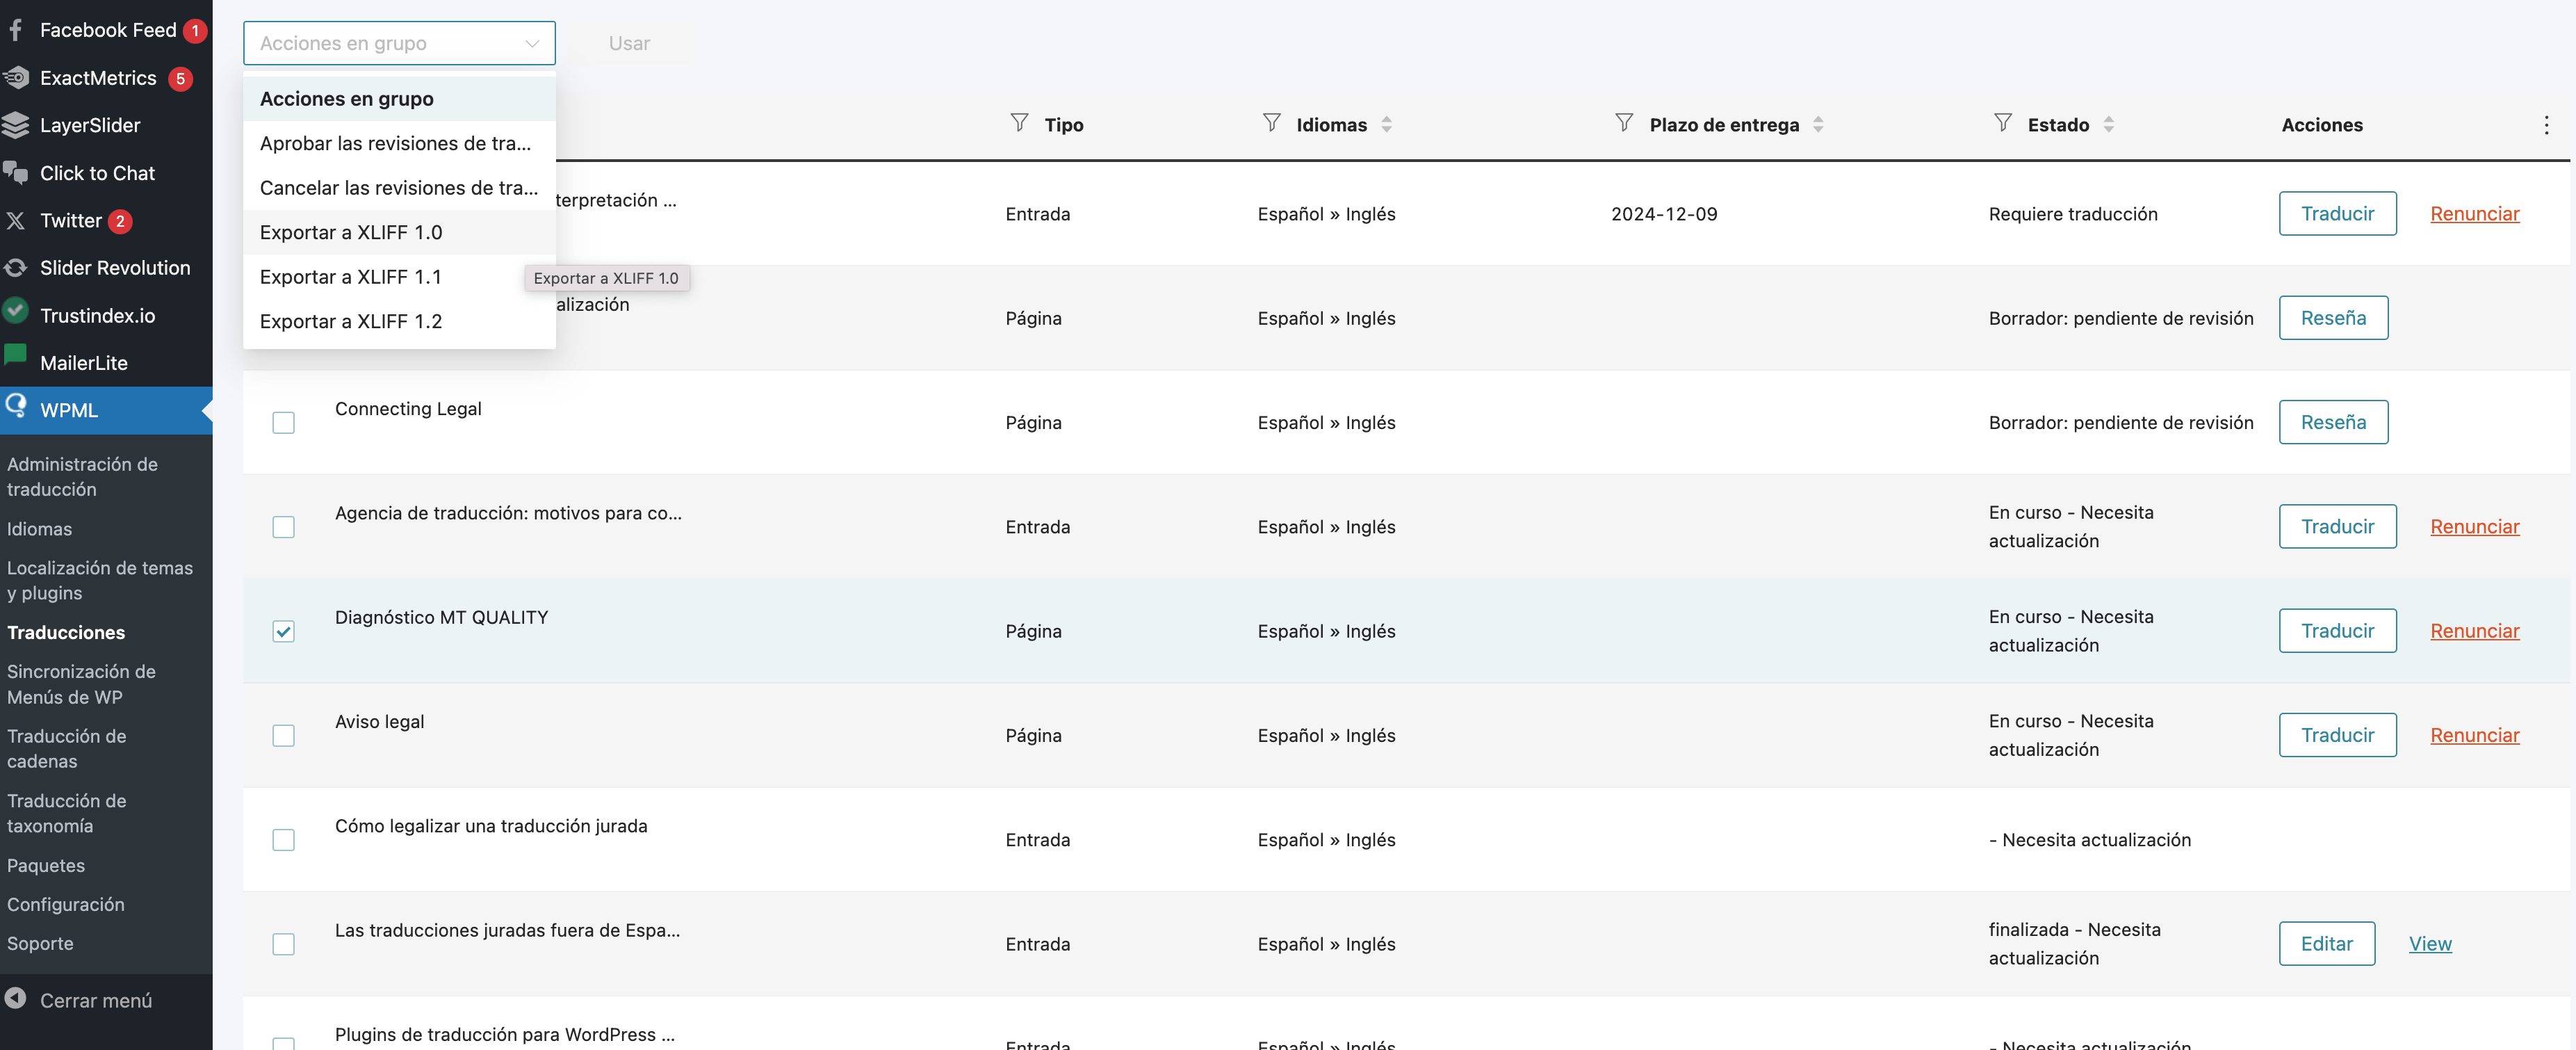
Task: Click the LayerSlider stack icon in sidebar
Action: (x=16, y=125)
